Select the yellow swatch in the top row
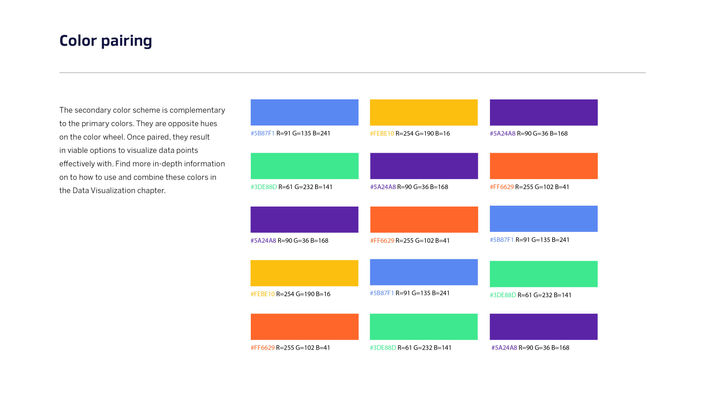Viewport: 705px width, 397px height. [x=424, y=112]
